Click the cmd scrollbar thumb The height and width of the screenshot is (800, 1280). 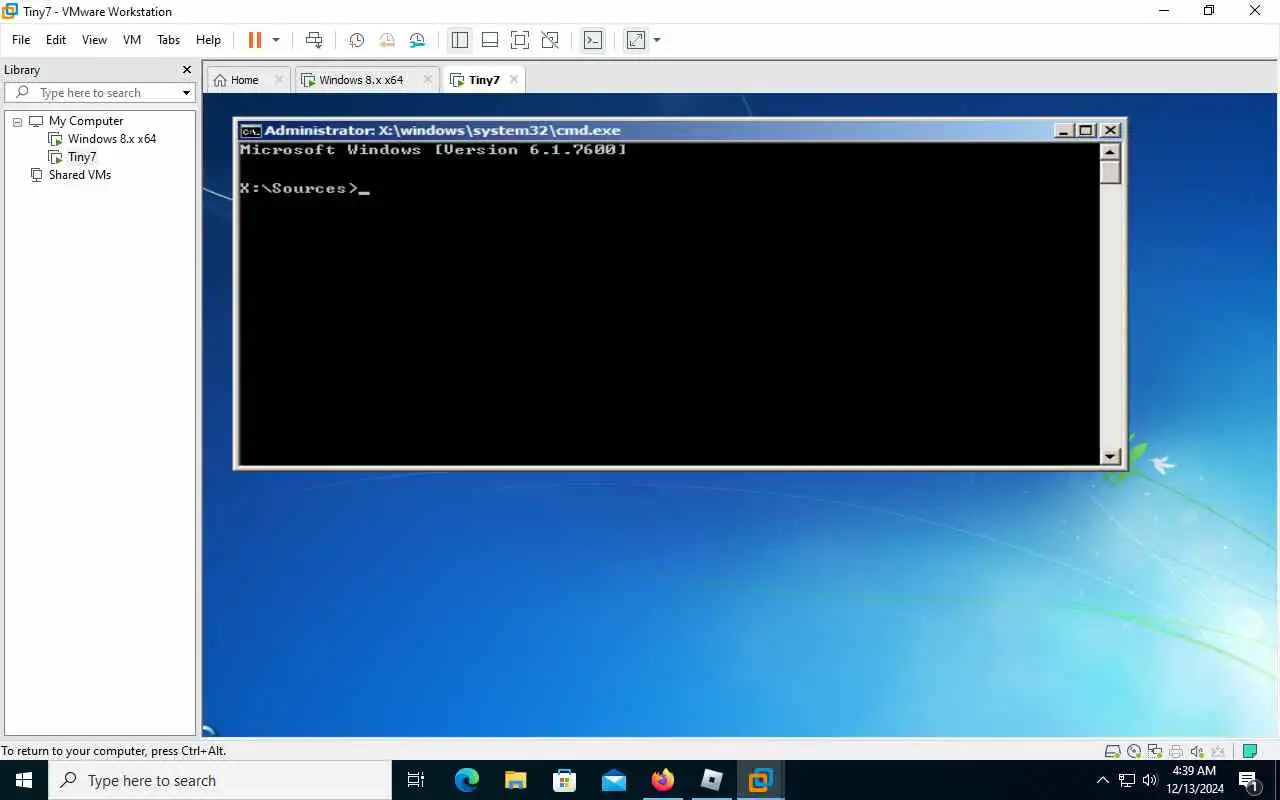click(x=1110, y=173)
